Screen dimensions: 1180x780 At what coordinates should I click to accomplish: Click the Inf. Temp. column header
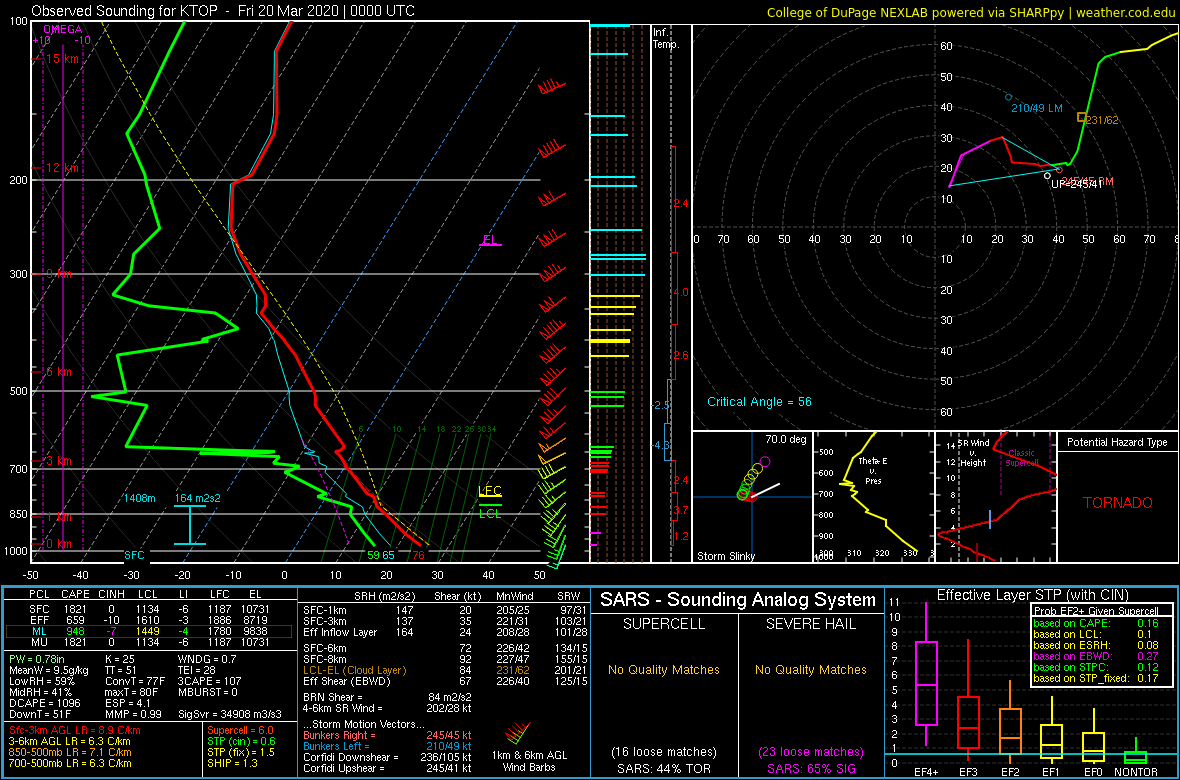coord(667,38)
